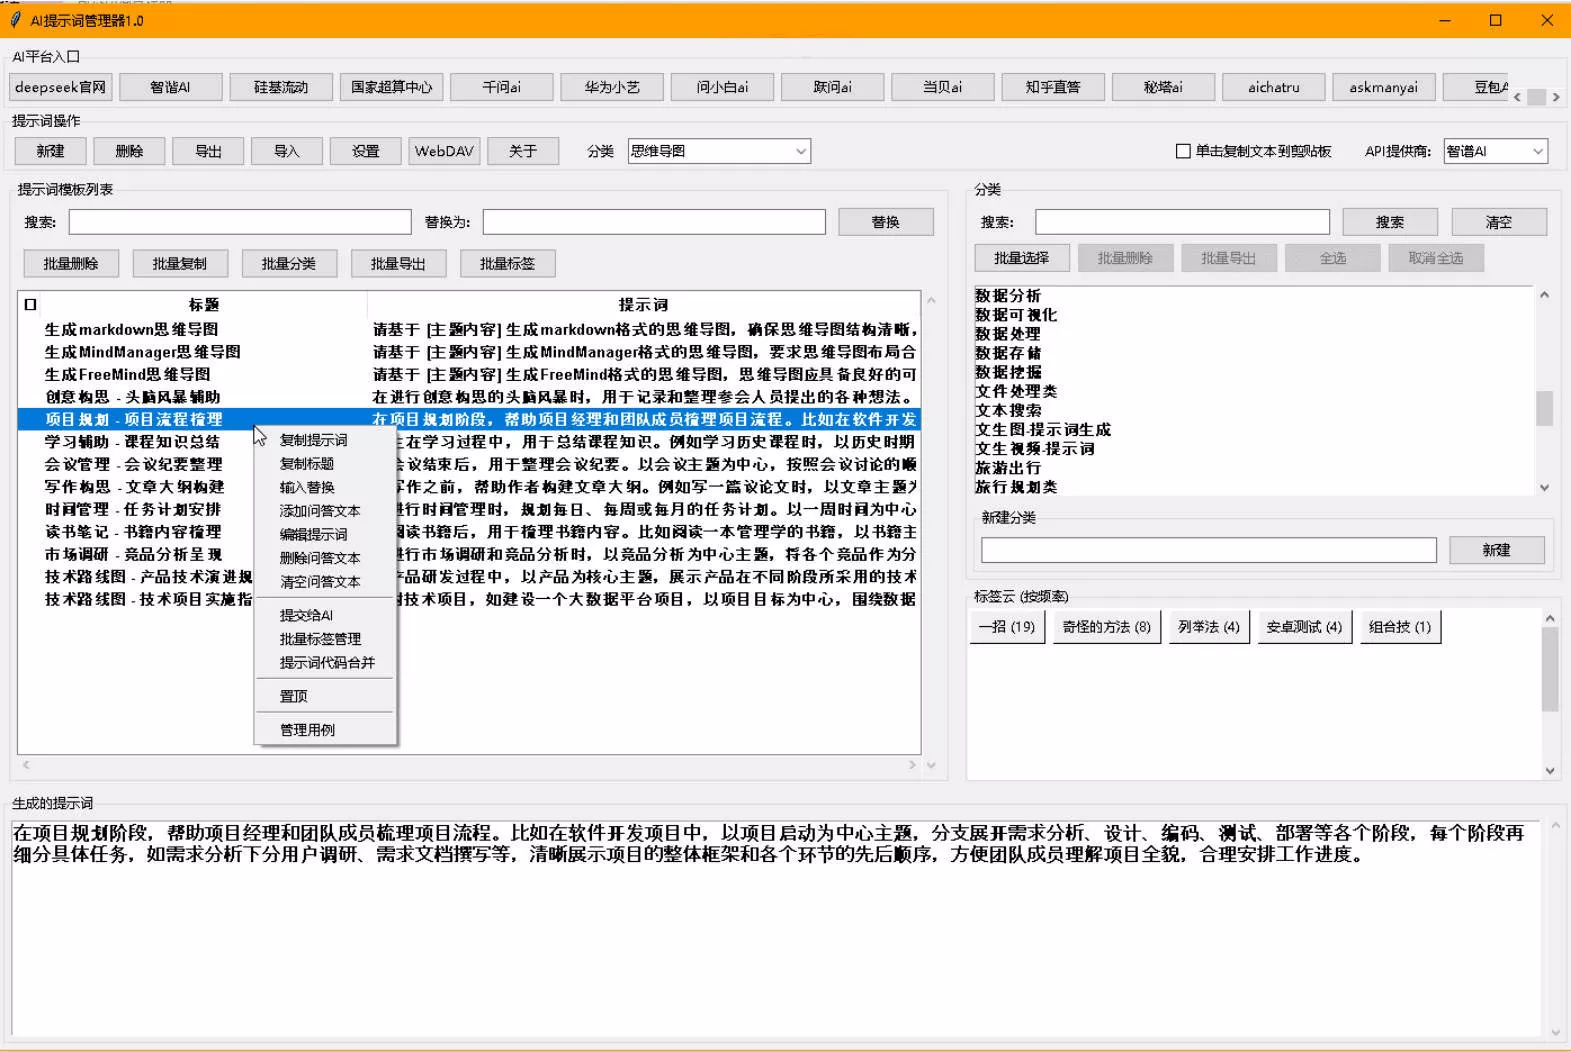Screen dimensions: 1571x1052
Task: Click the category list scrollbar thumb
Action: 1544,408
